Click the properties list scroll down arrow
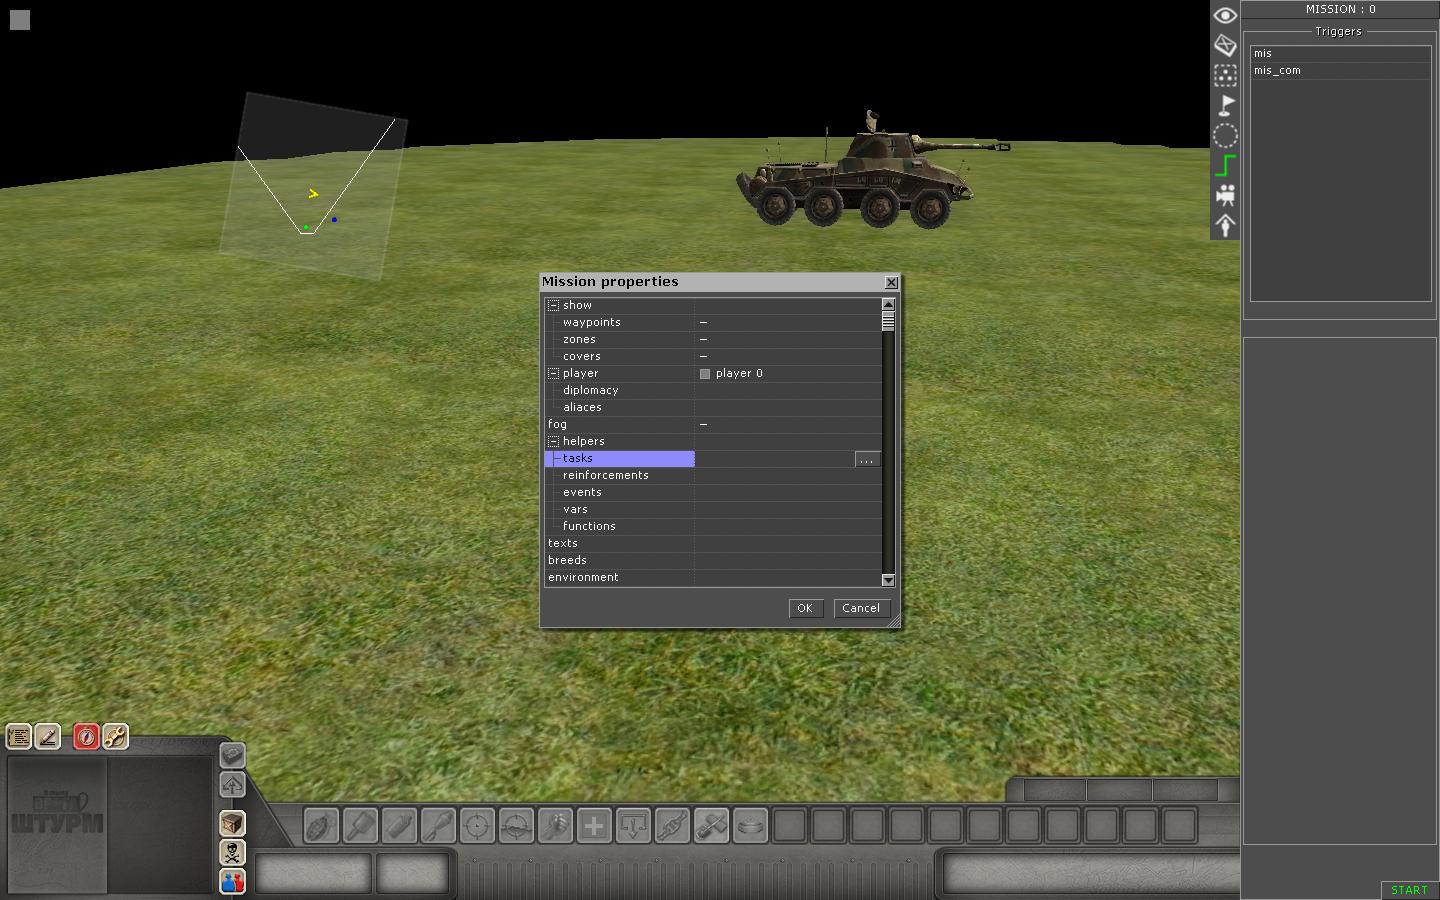1440x900 pixels. tap(888, 580)
